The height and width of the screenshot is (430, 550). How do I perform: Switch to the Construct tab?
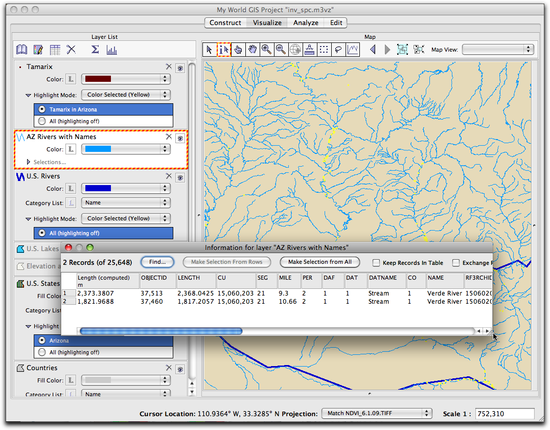click(225, 23)
